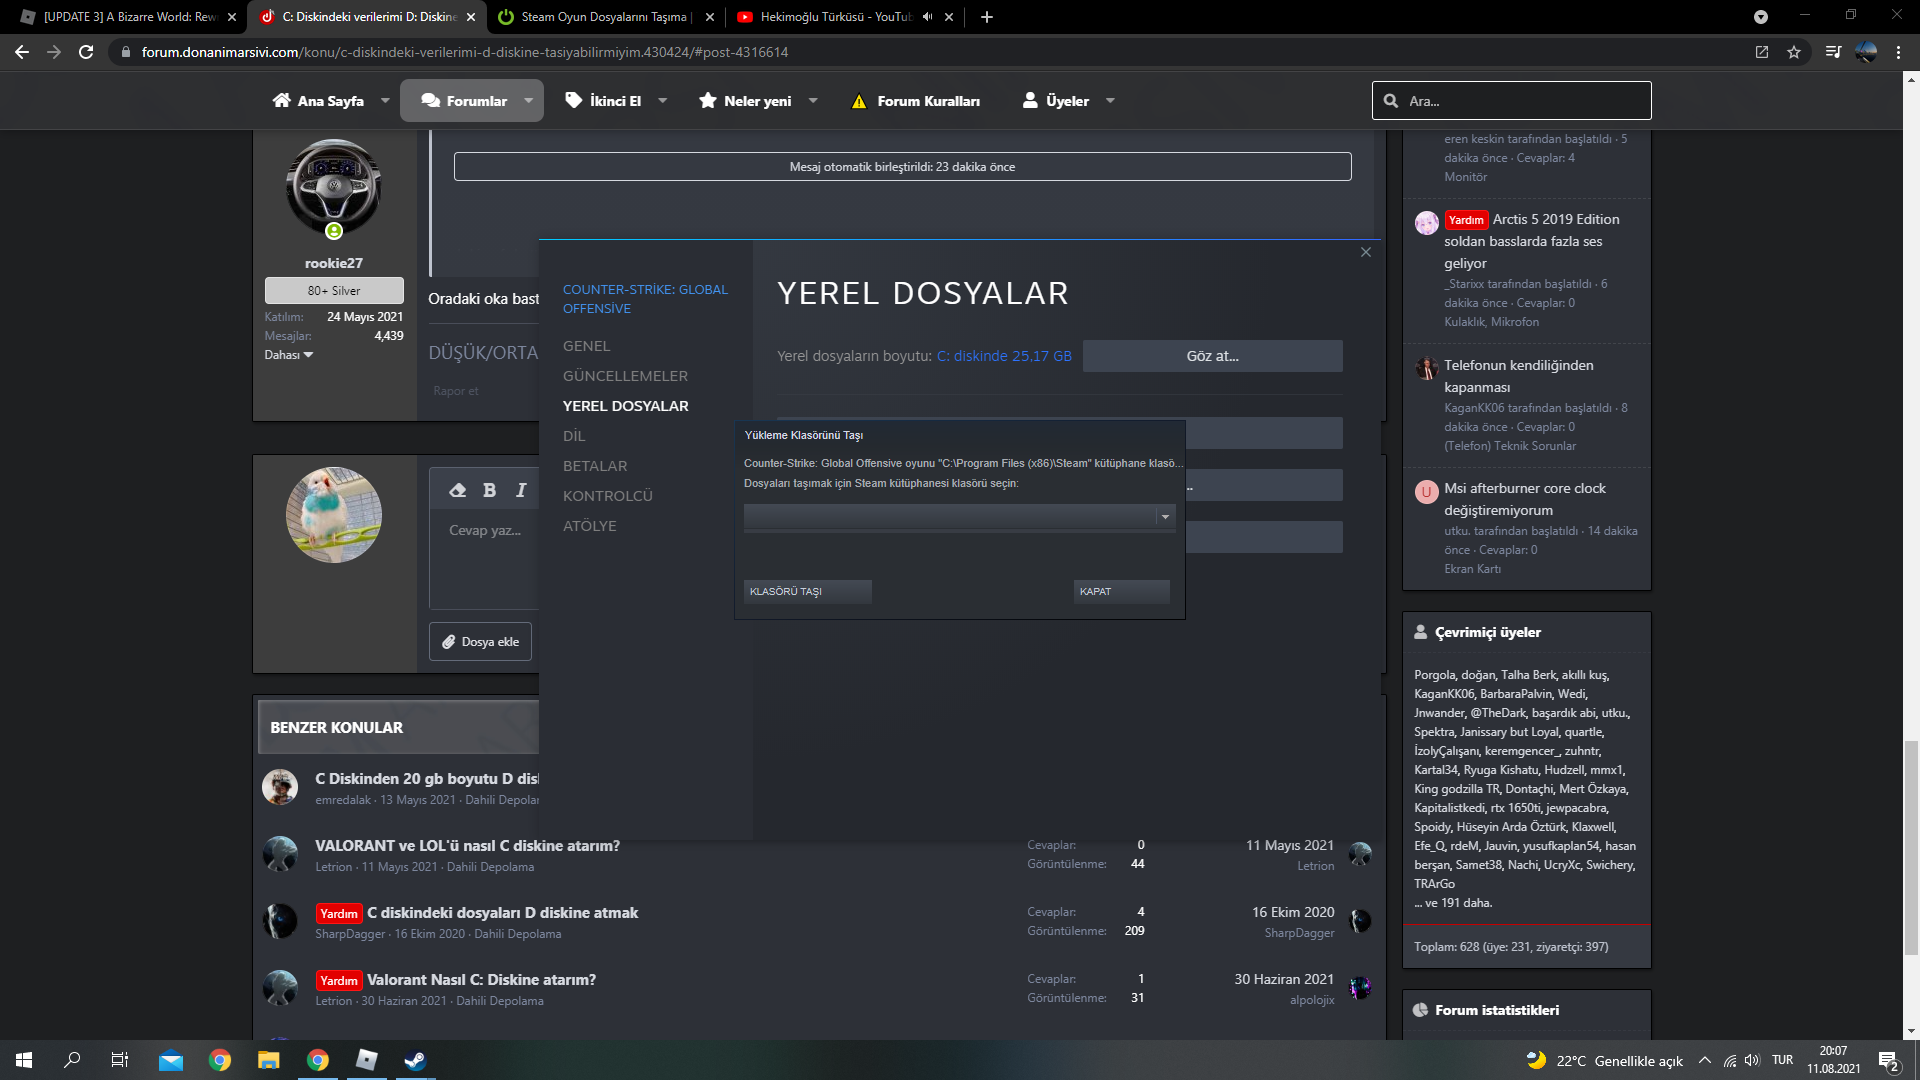This screenshot has width=1920, height=1080.
Task: Open Telefonun kendiliğinden kapanması thread
Action: point(1519,376)
